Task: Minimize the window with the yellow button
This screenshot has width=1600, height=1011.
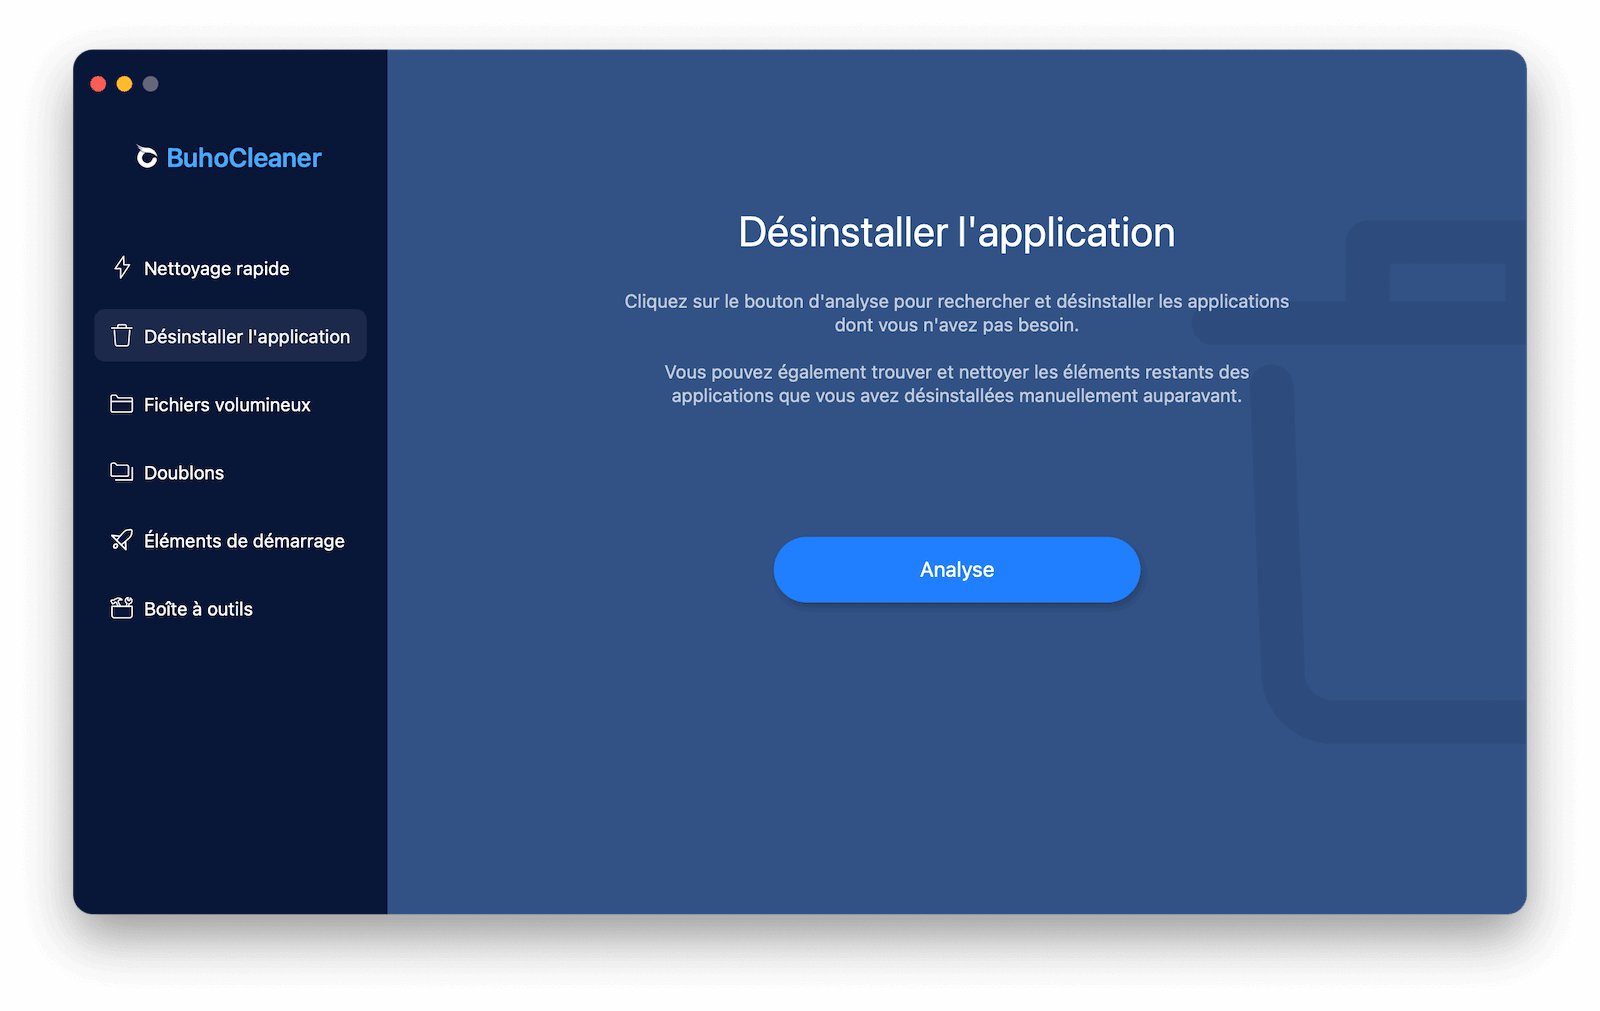Action: [124, 84]
